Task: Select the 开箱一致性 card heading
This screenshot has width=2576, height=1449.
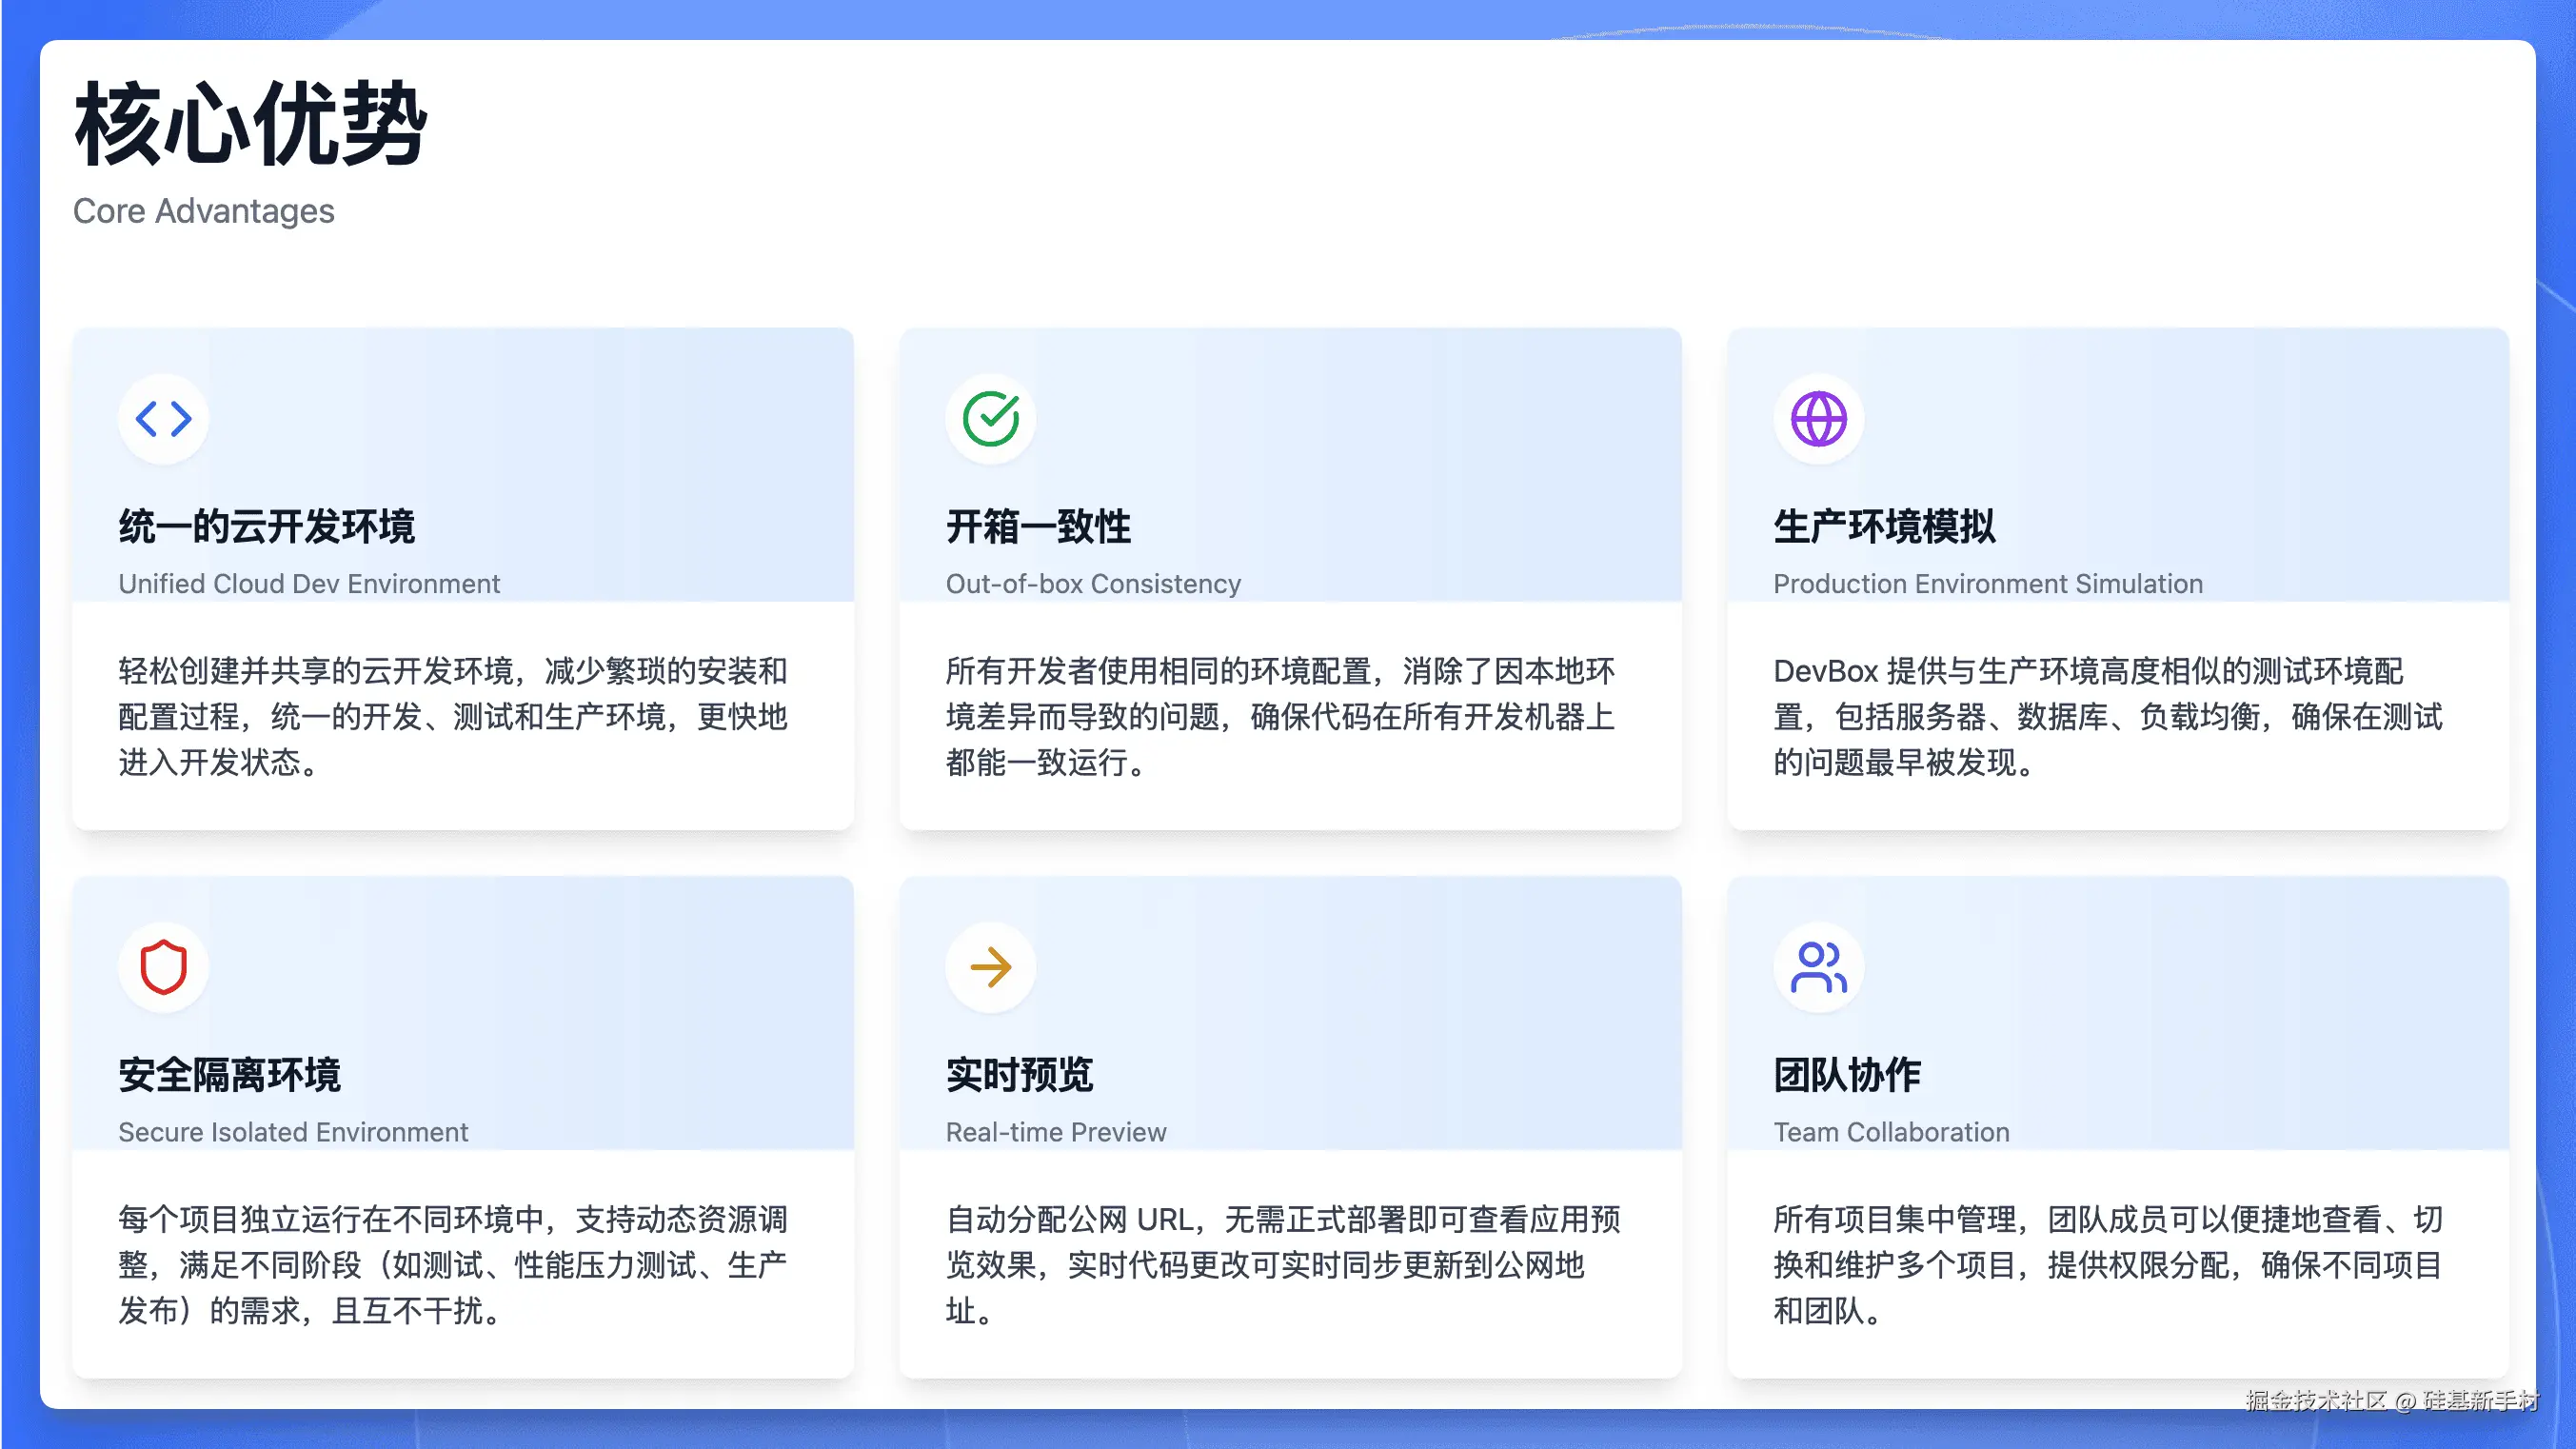Action: pyautogui.click(x=1038, y=527)
